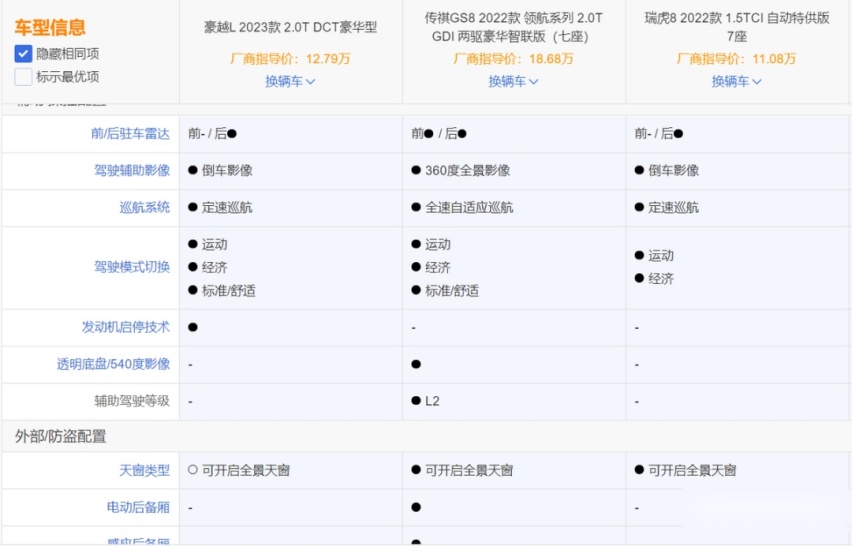Click the 厂商指导价 18.68万 price

(513, 59)
